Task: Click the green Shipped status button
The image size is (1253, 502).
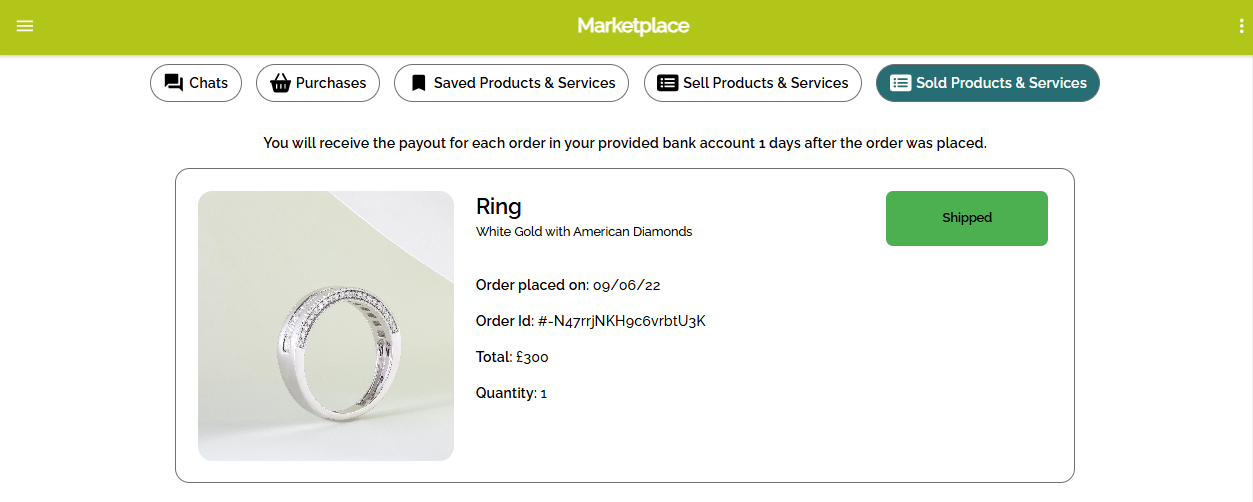Action: (966, 218)
